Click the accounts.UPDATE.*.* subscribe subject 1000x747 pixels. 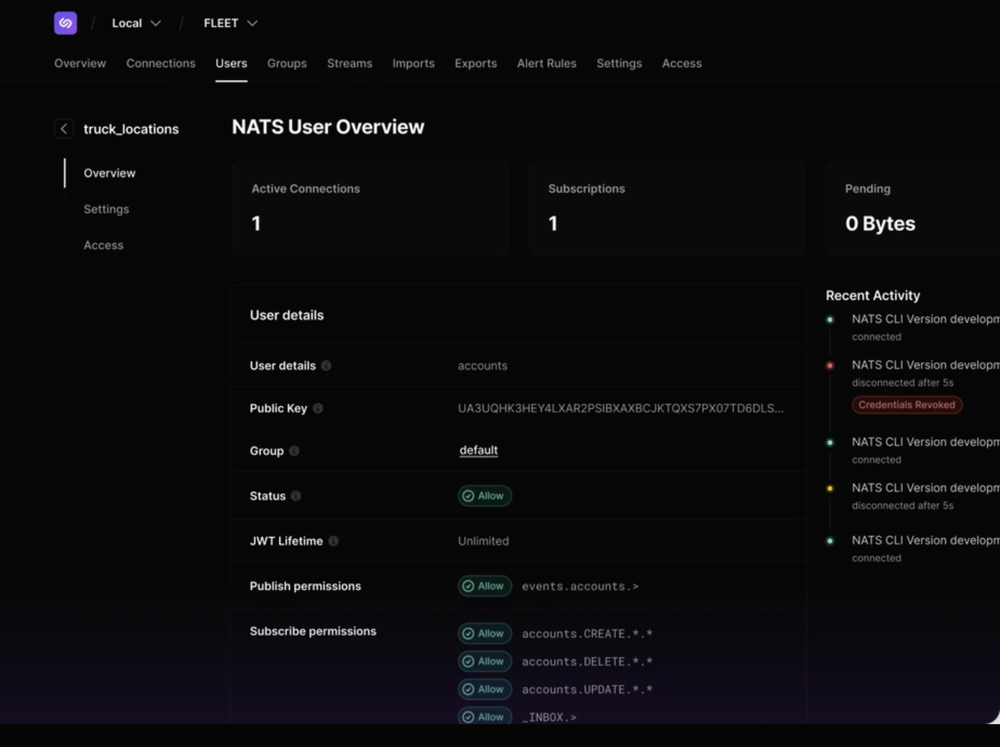tap(587, 690)
